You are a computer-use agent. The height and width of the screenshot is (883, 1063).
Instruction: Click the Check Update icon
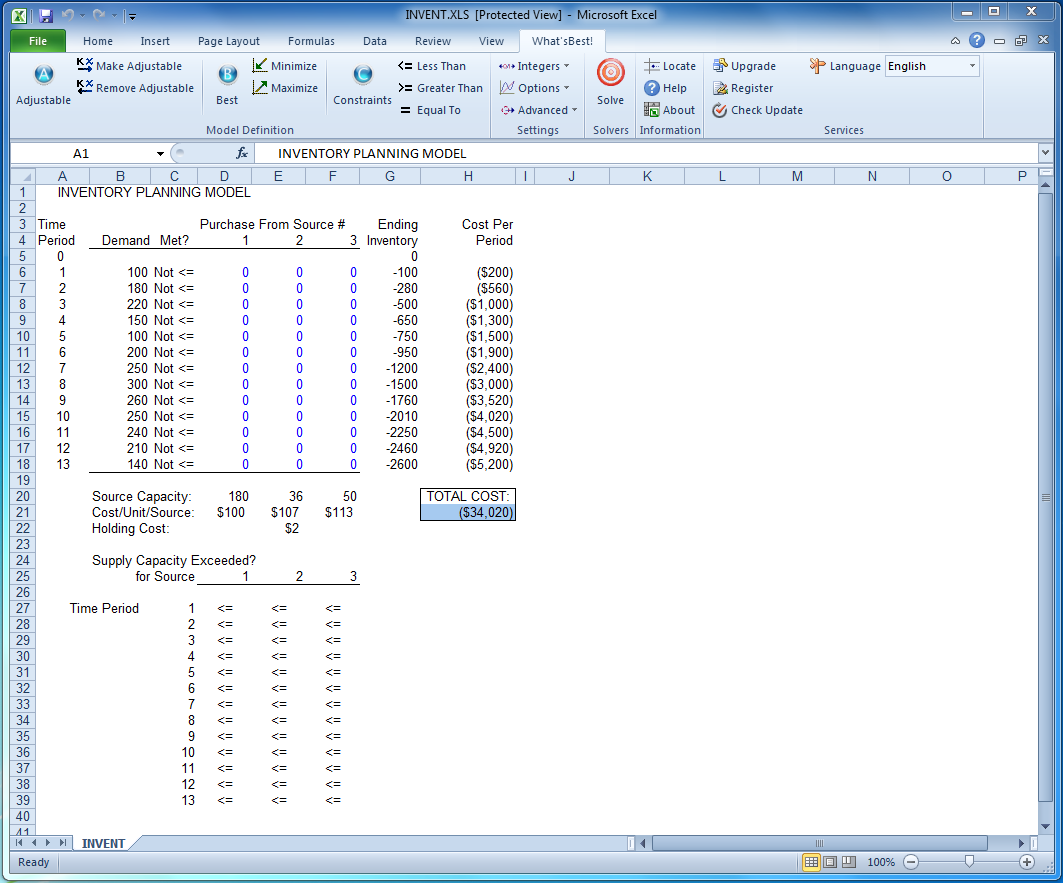720,110
